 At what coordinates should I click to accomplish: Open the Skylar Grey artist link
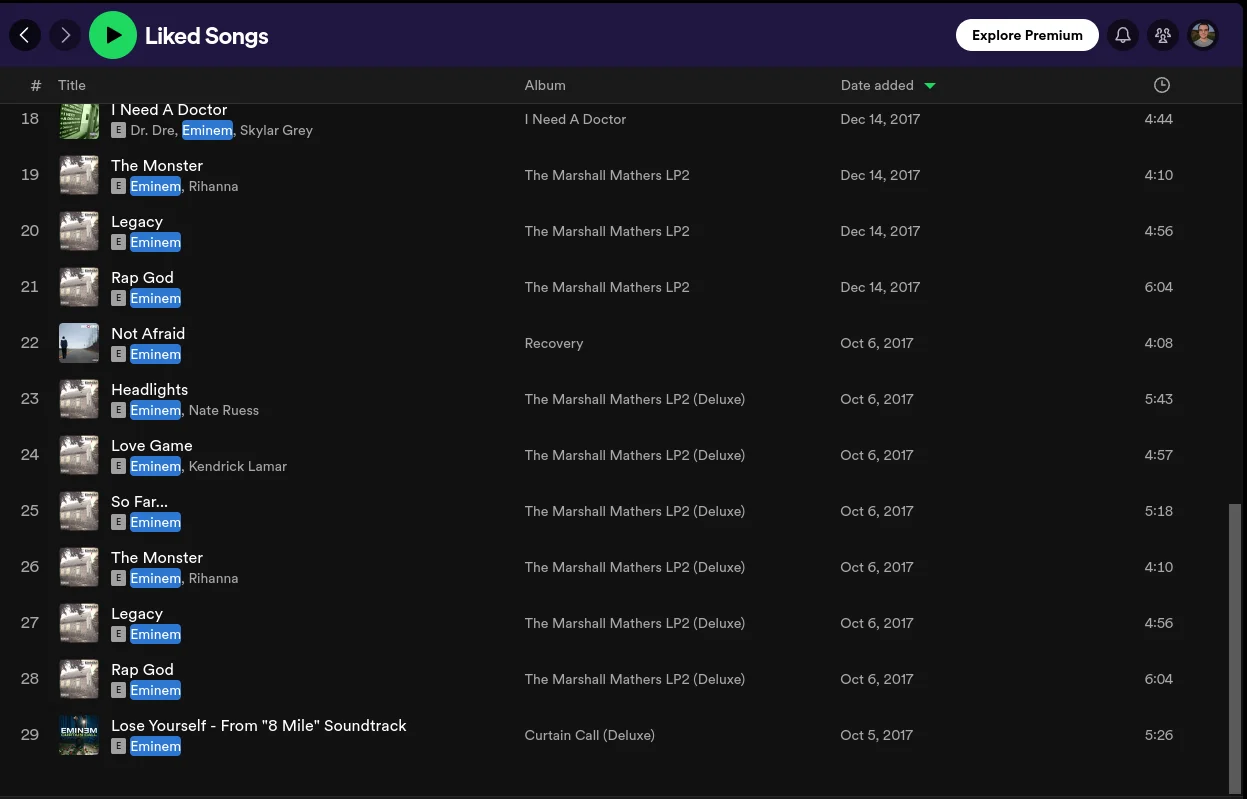pyautogui.click(x=276, y=130)
